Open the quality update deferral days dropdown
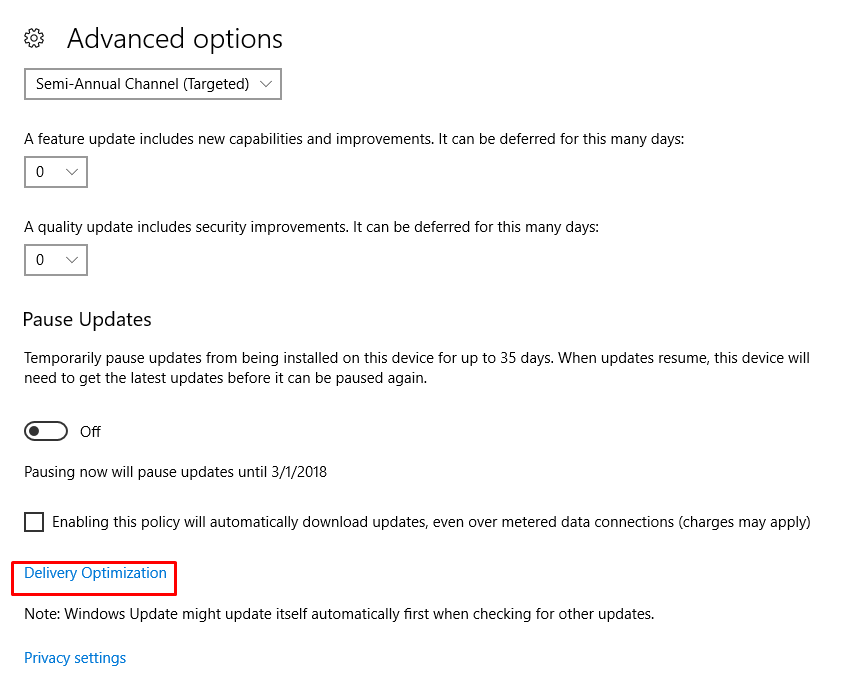 pyautogui.click(x=55, y=260)
